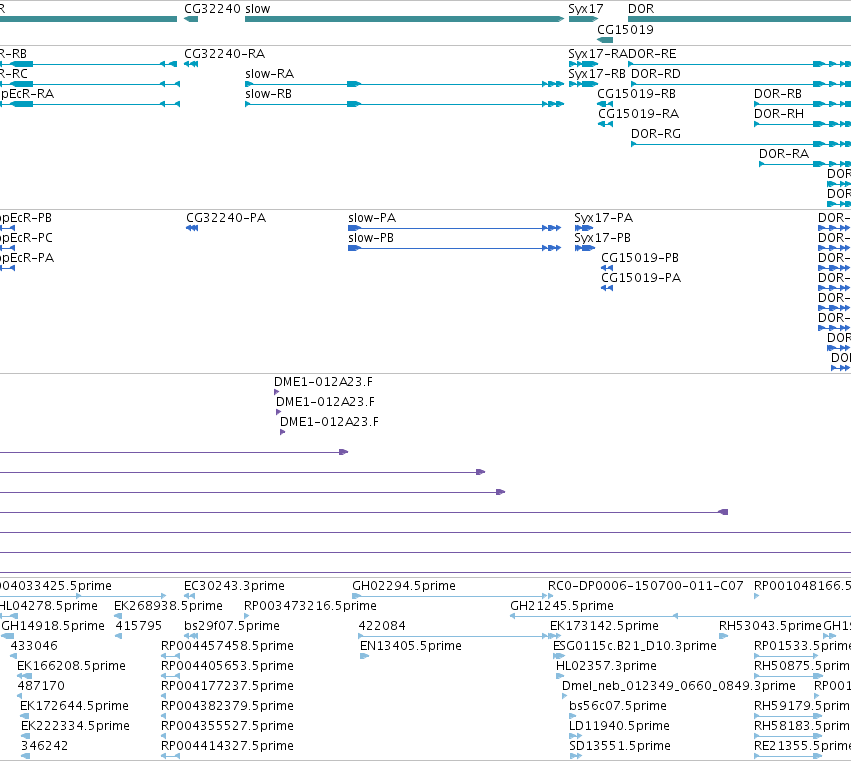
Task: Select the DOR-RB transcript label
Action: pyautogui.click(x=778, y=94)
